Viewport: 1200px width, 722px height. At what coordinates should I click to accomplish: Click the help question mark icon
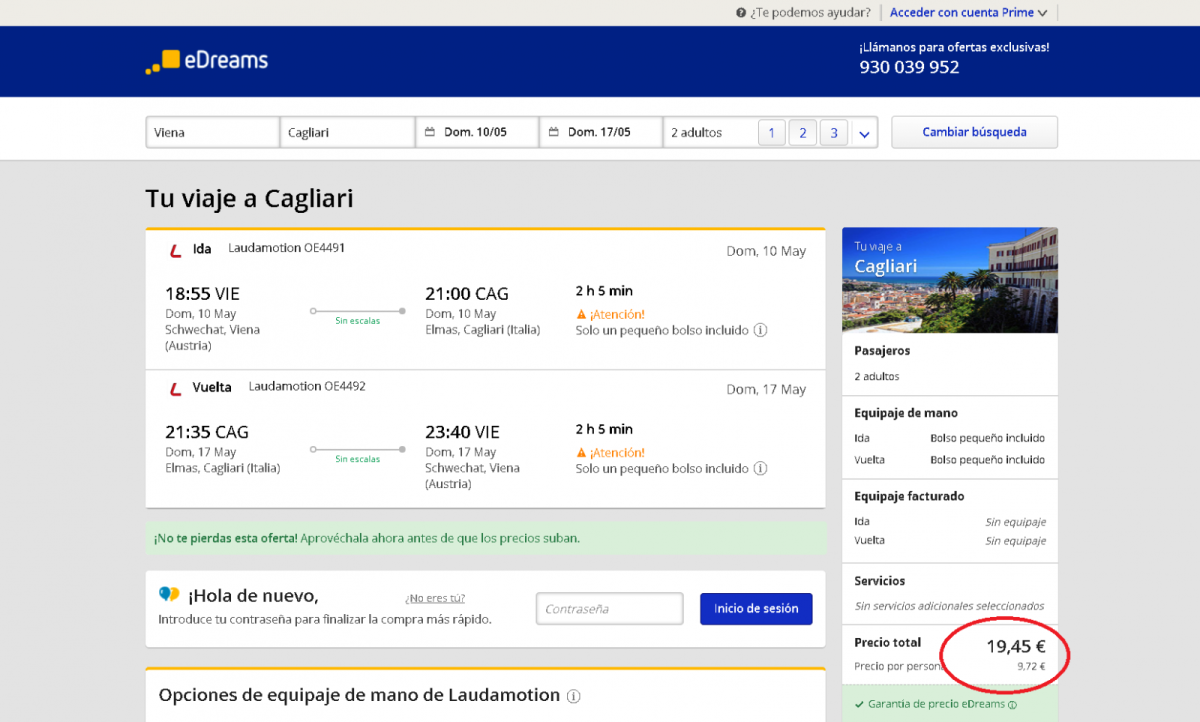[x=741, y=13]
